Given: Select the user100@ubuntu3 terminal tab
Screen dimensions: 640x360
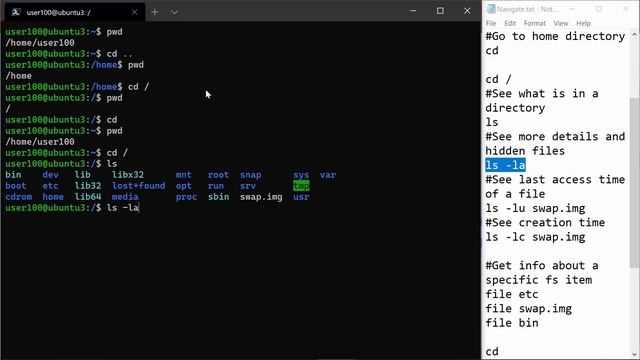Looking at the screenshot, I should point(75,12).
